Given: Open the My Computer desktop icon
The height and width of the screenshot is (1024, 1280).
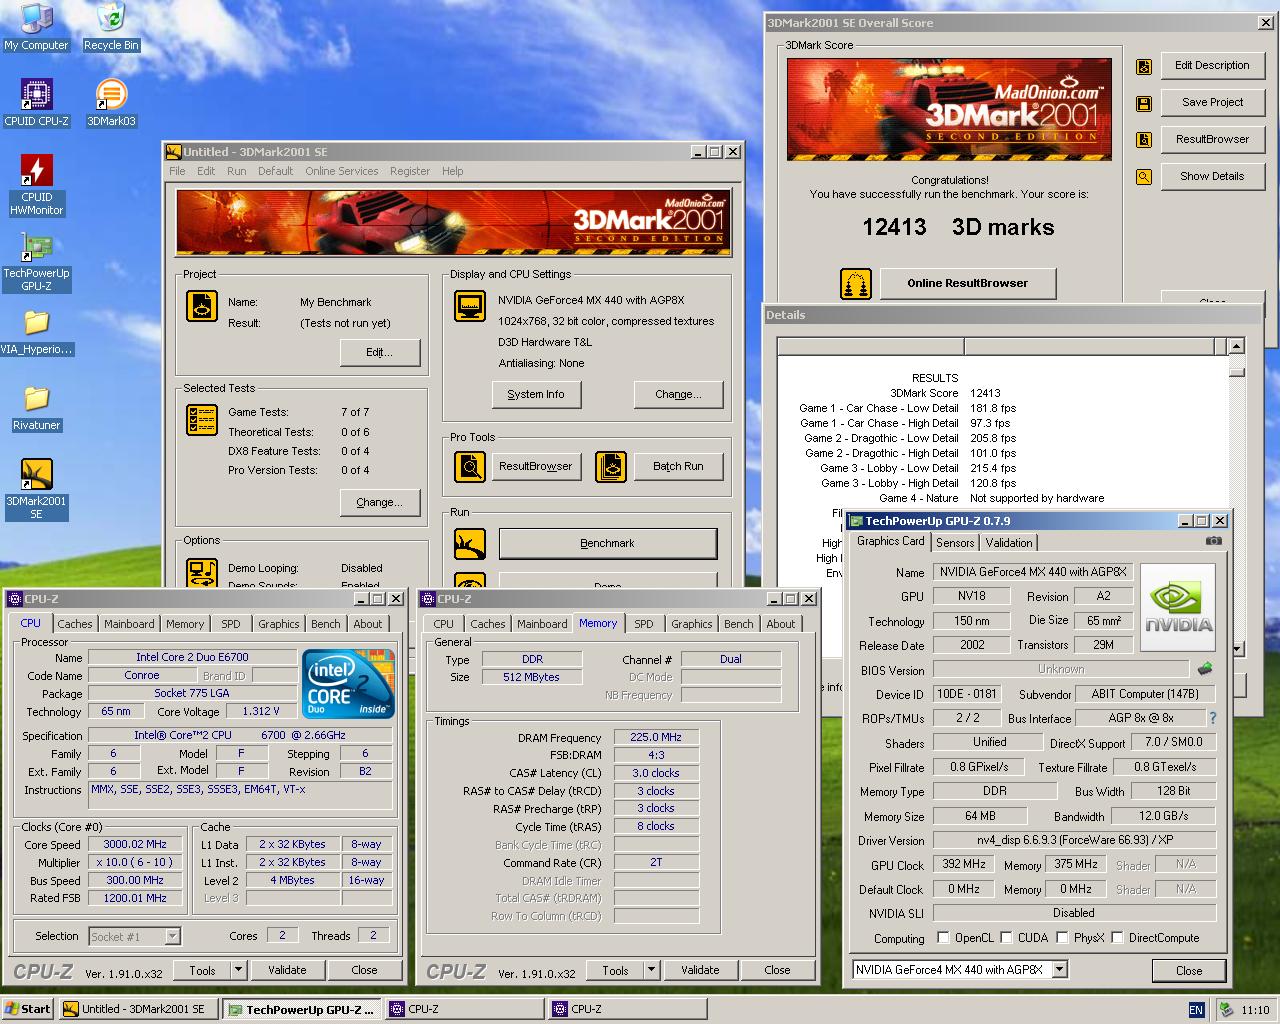Looking at the screenshot, I should (36, 27).
